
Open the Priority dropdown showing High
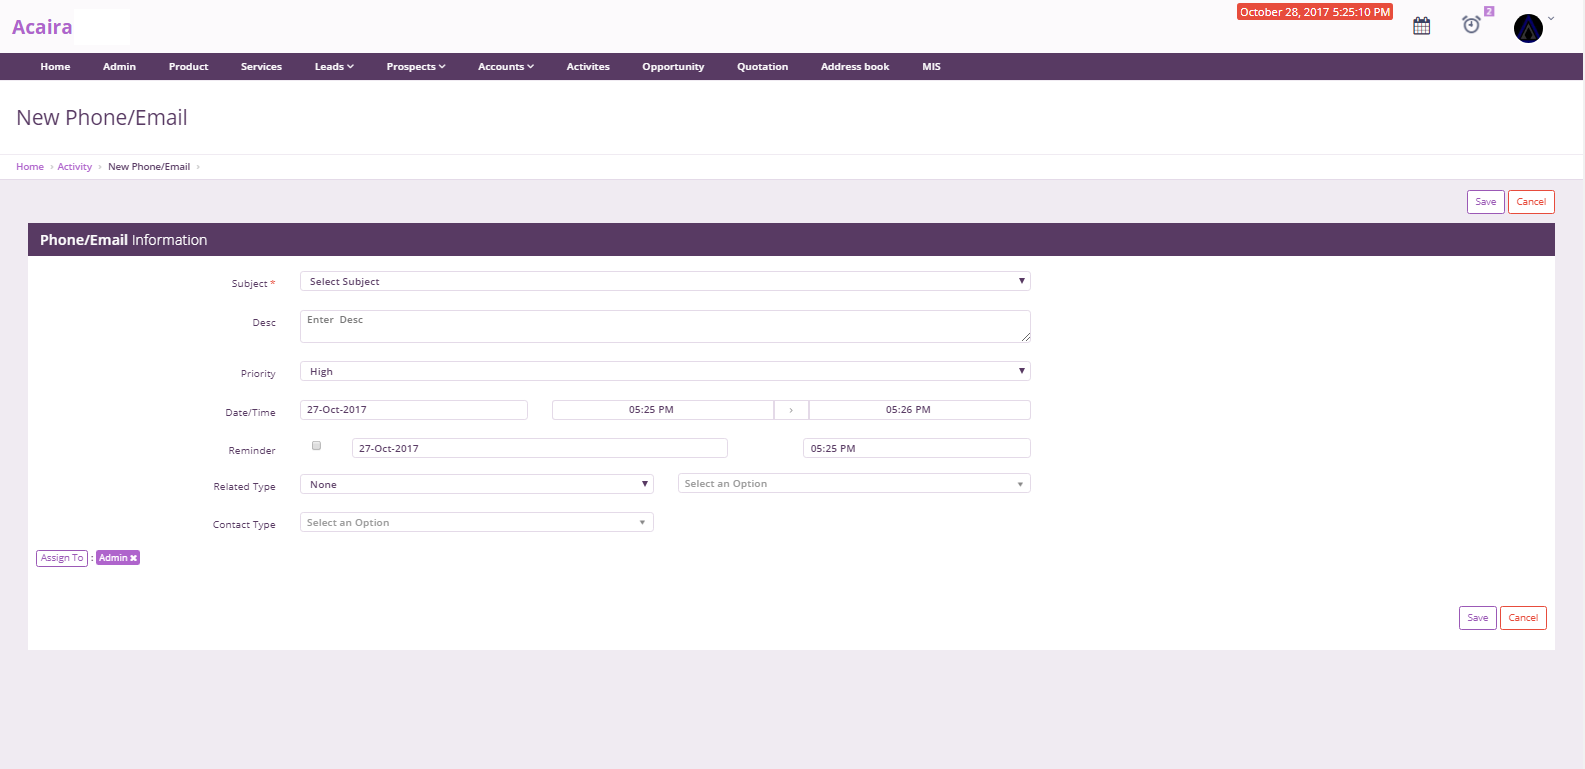click(x=665, y=371)
